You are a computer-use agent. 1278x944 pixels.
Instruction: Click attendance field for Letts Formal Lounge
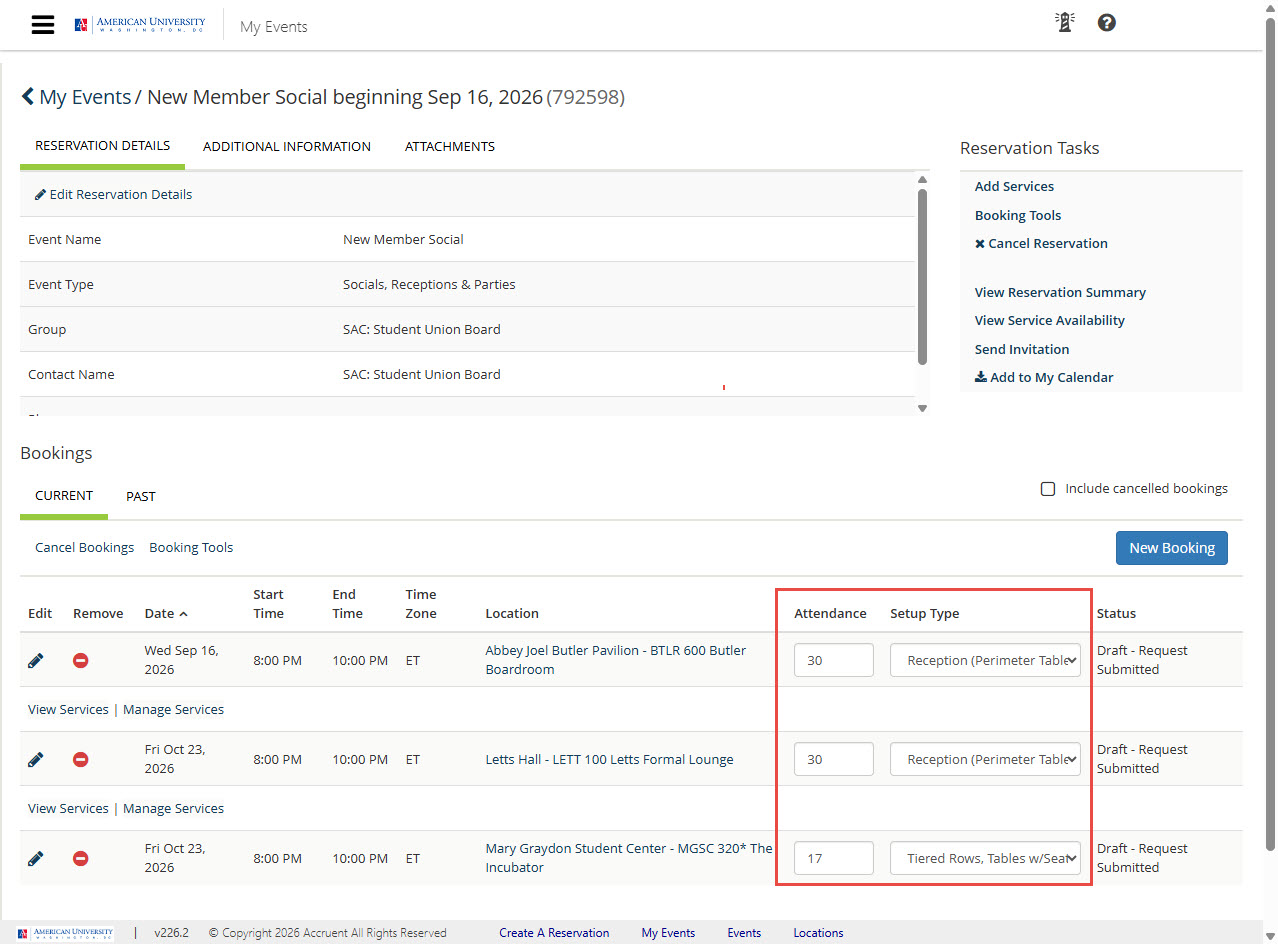[834, 759]
